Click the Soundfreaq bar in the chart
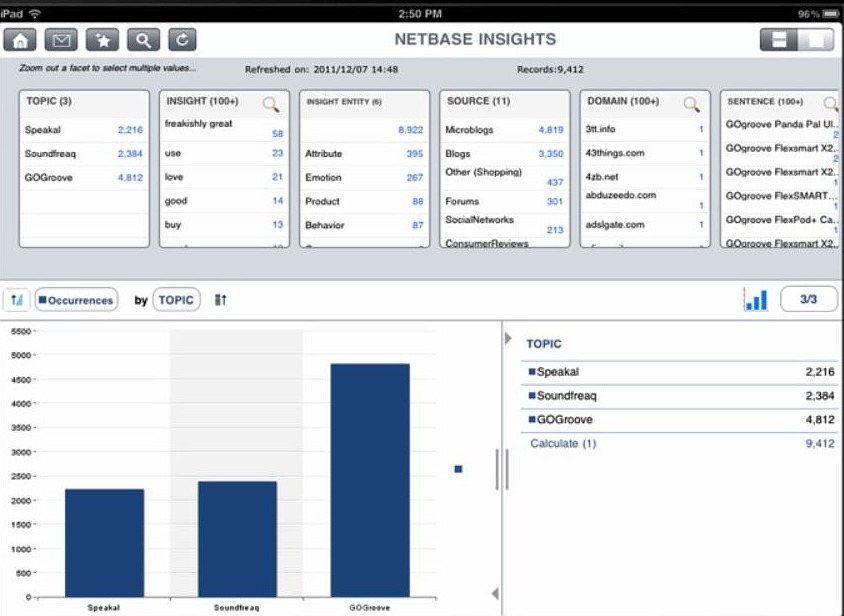Image resolution: width=844 pixels, height=616 pixels. click(x=237, y=539)
